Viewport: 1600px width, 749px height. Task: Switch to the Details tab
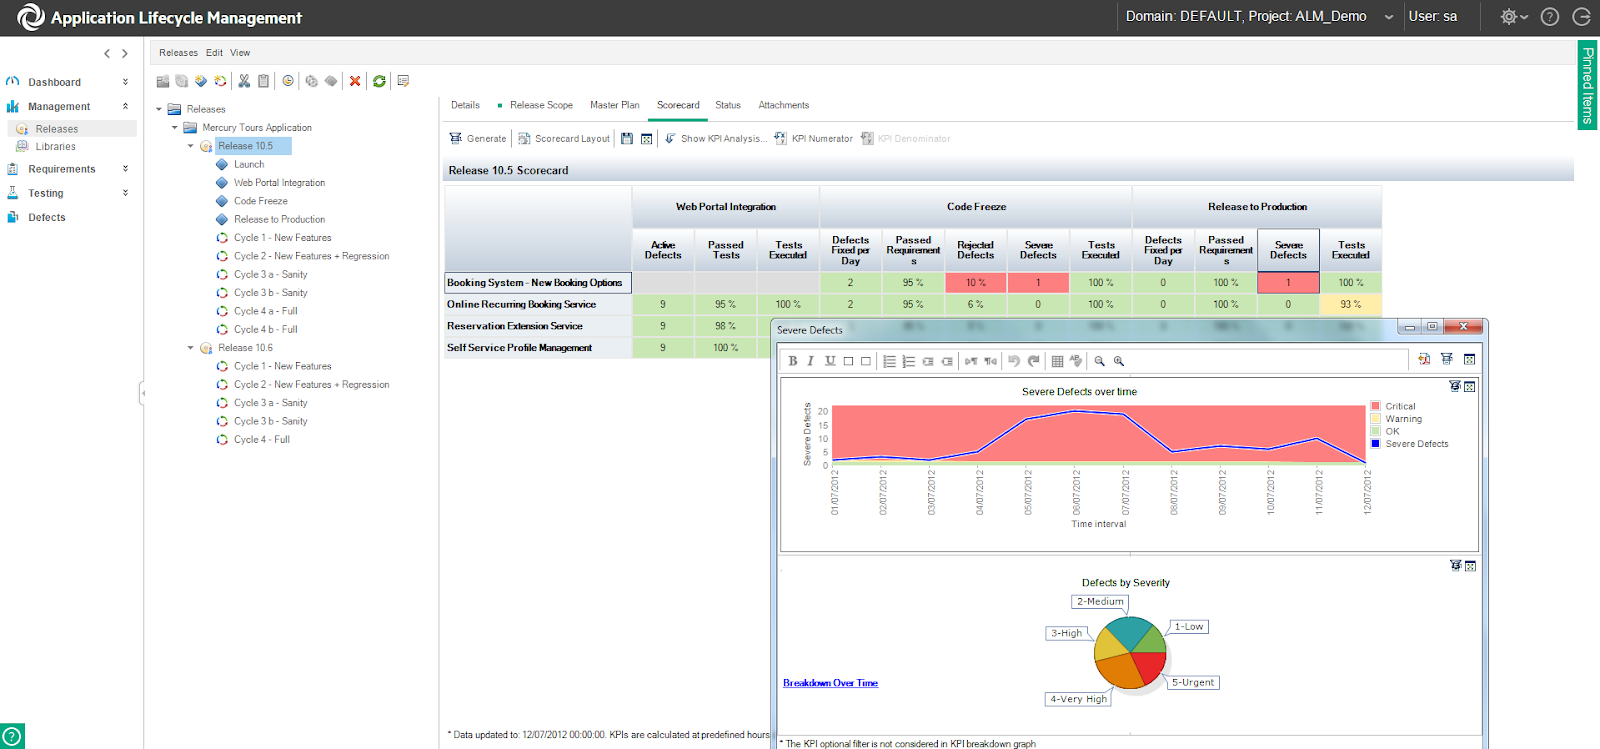pyautogui.click(x=465, y=105)
